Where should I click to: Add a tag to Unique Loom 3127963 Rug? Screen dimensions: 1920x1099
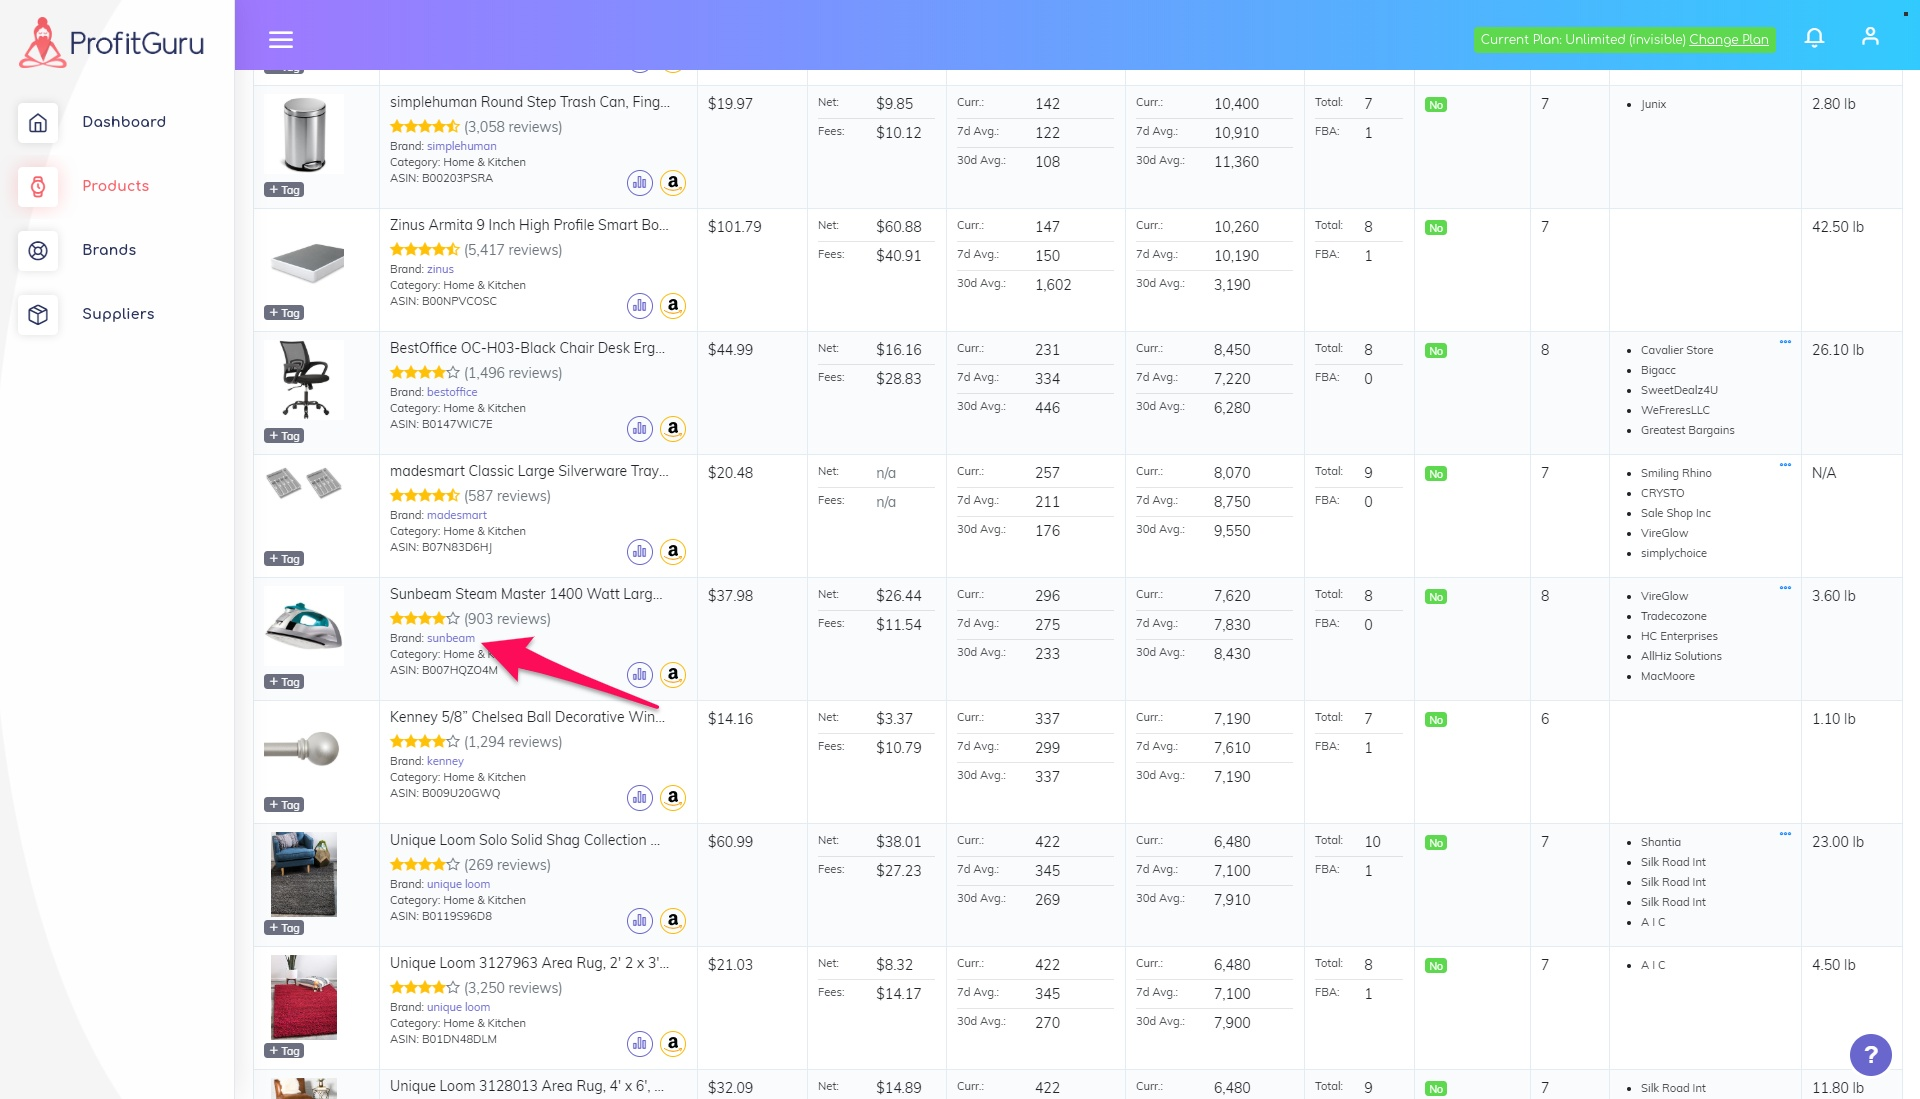point(284,1051)
